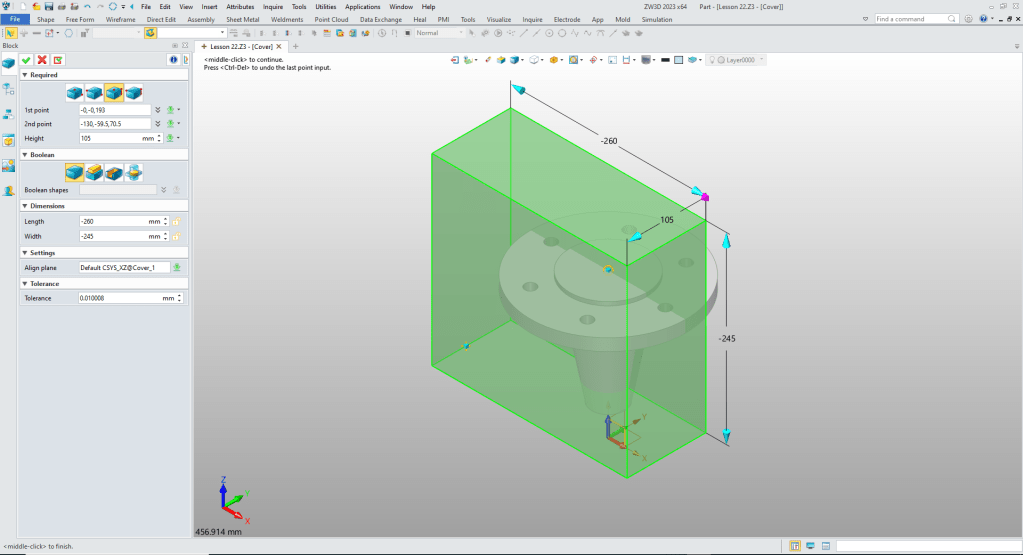
Task: Toggle the lock beside Length field
Action: click(x=176, y=221)
